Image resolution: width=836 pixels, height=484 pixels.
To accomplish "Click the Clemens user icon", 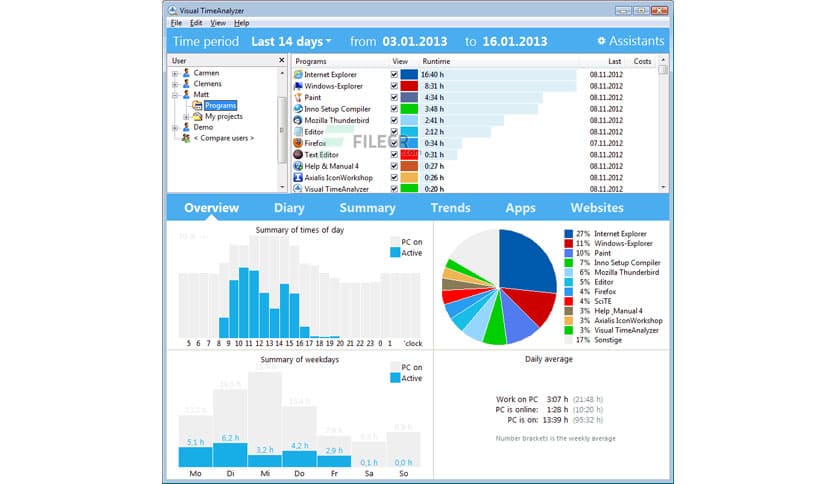I will coord(186,84).
